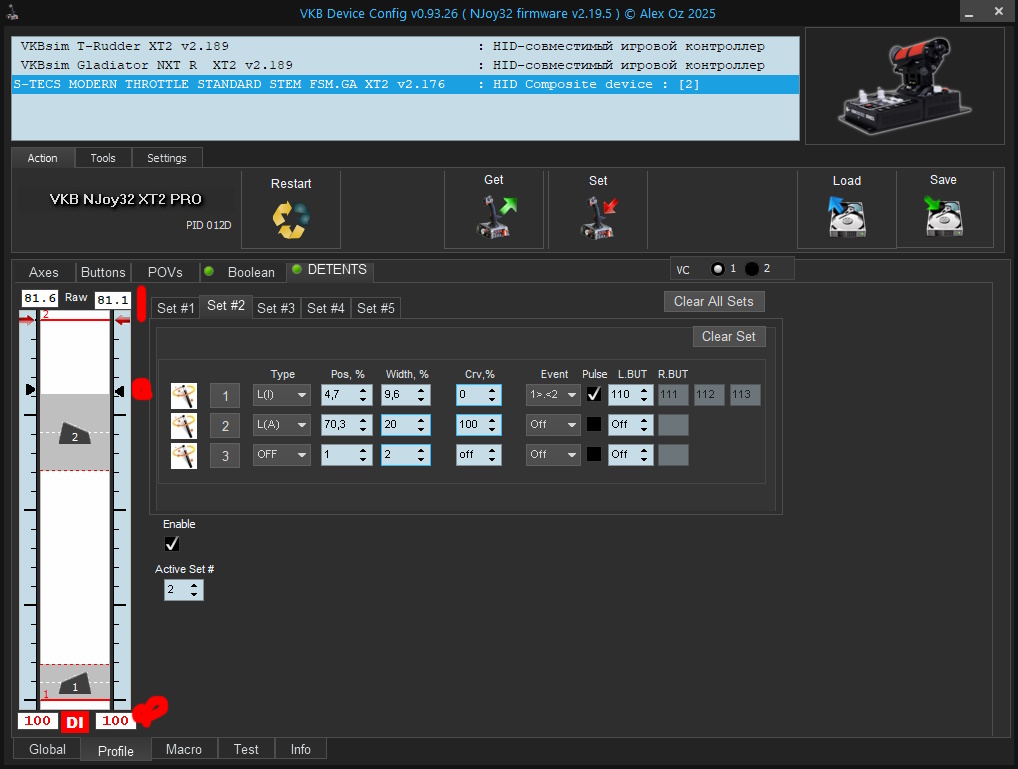Switch to the Set #3 tab
This screenshot has height=769, width=1018.
[x=276, y=308]
